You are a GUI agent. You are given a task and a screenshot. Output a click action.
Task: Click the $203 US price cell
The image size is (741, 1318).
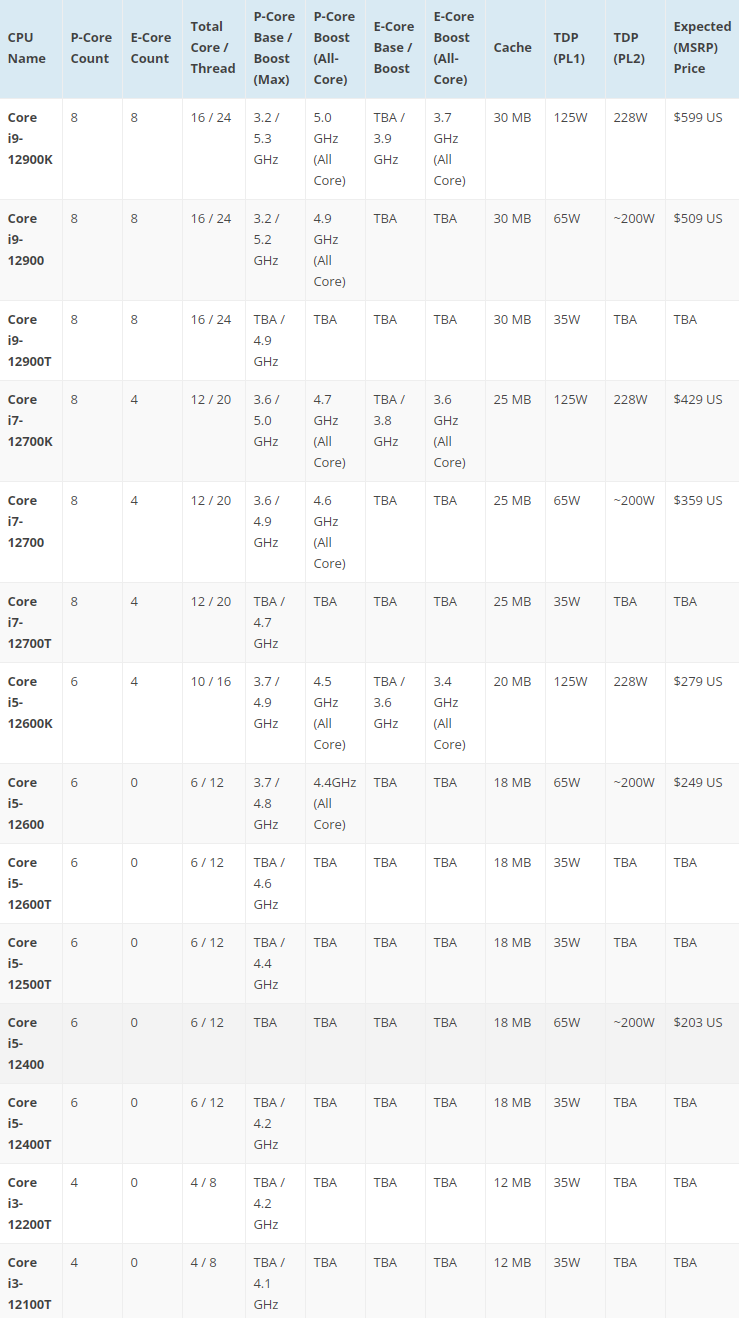point(697,1023)
